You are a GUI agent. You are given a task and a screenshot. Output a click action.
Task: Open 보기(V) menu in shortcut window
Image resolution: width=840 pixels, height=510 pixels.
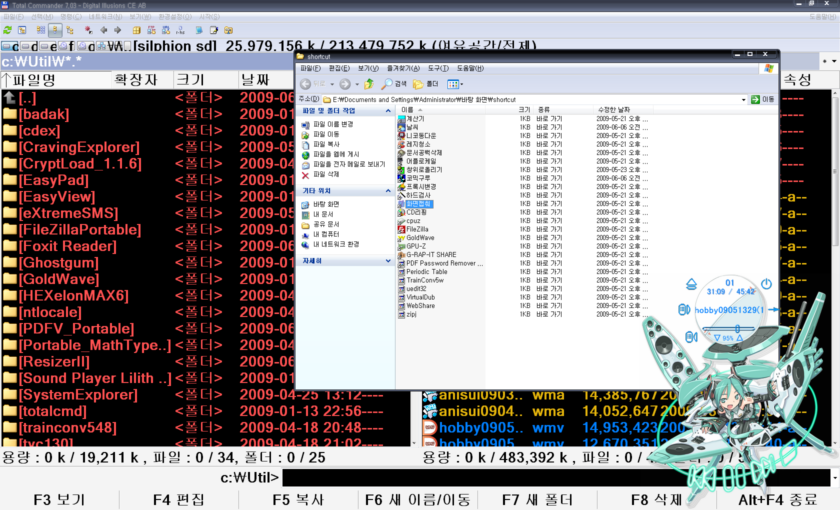pos(368,69)
